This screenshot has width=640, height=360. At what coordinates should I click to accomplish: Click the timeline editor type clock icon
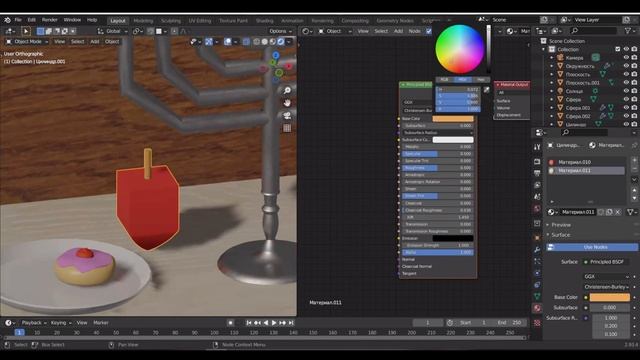pos(8,323)
